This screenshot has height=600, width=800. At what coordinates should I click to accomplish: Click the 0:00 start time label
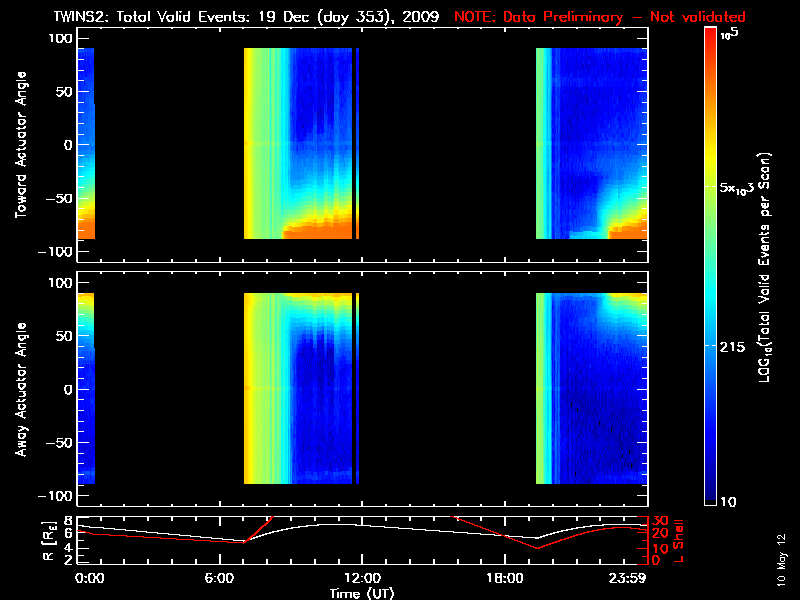[89, 578]
